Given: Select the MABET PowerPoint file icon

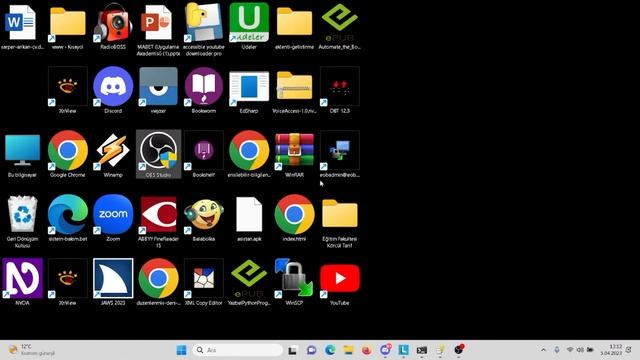Looking at the screenshot, I should (x=158, y=22).
